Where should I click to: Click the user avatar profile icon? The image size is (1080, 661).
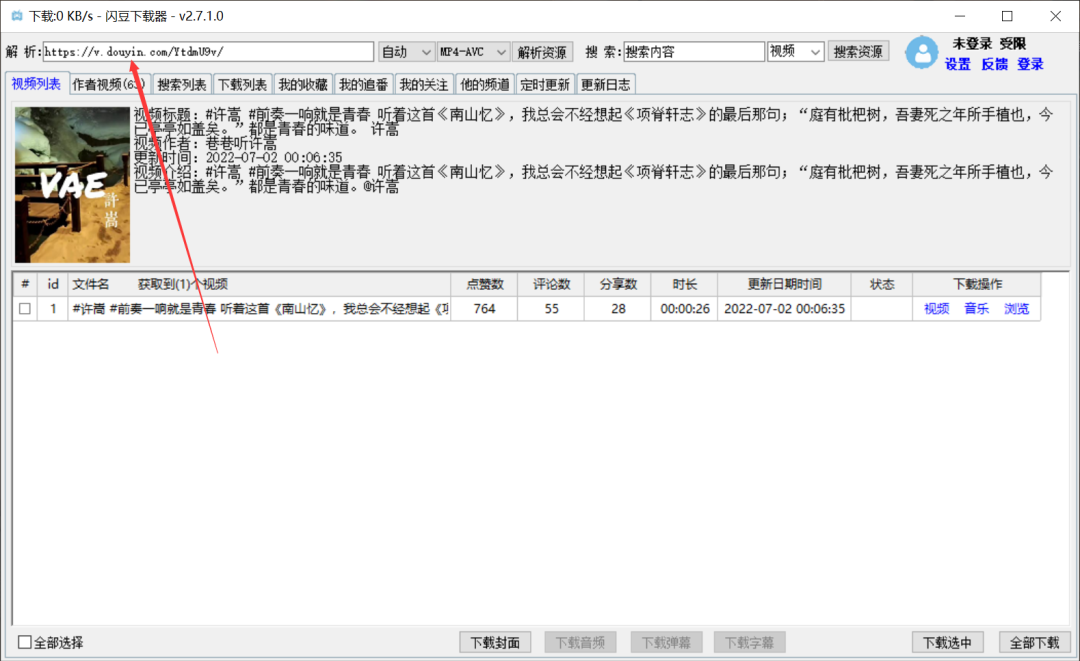(921, 53)
